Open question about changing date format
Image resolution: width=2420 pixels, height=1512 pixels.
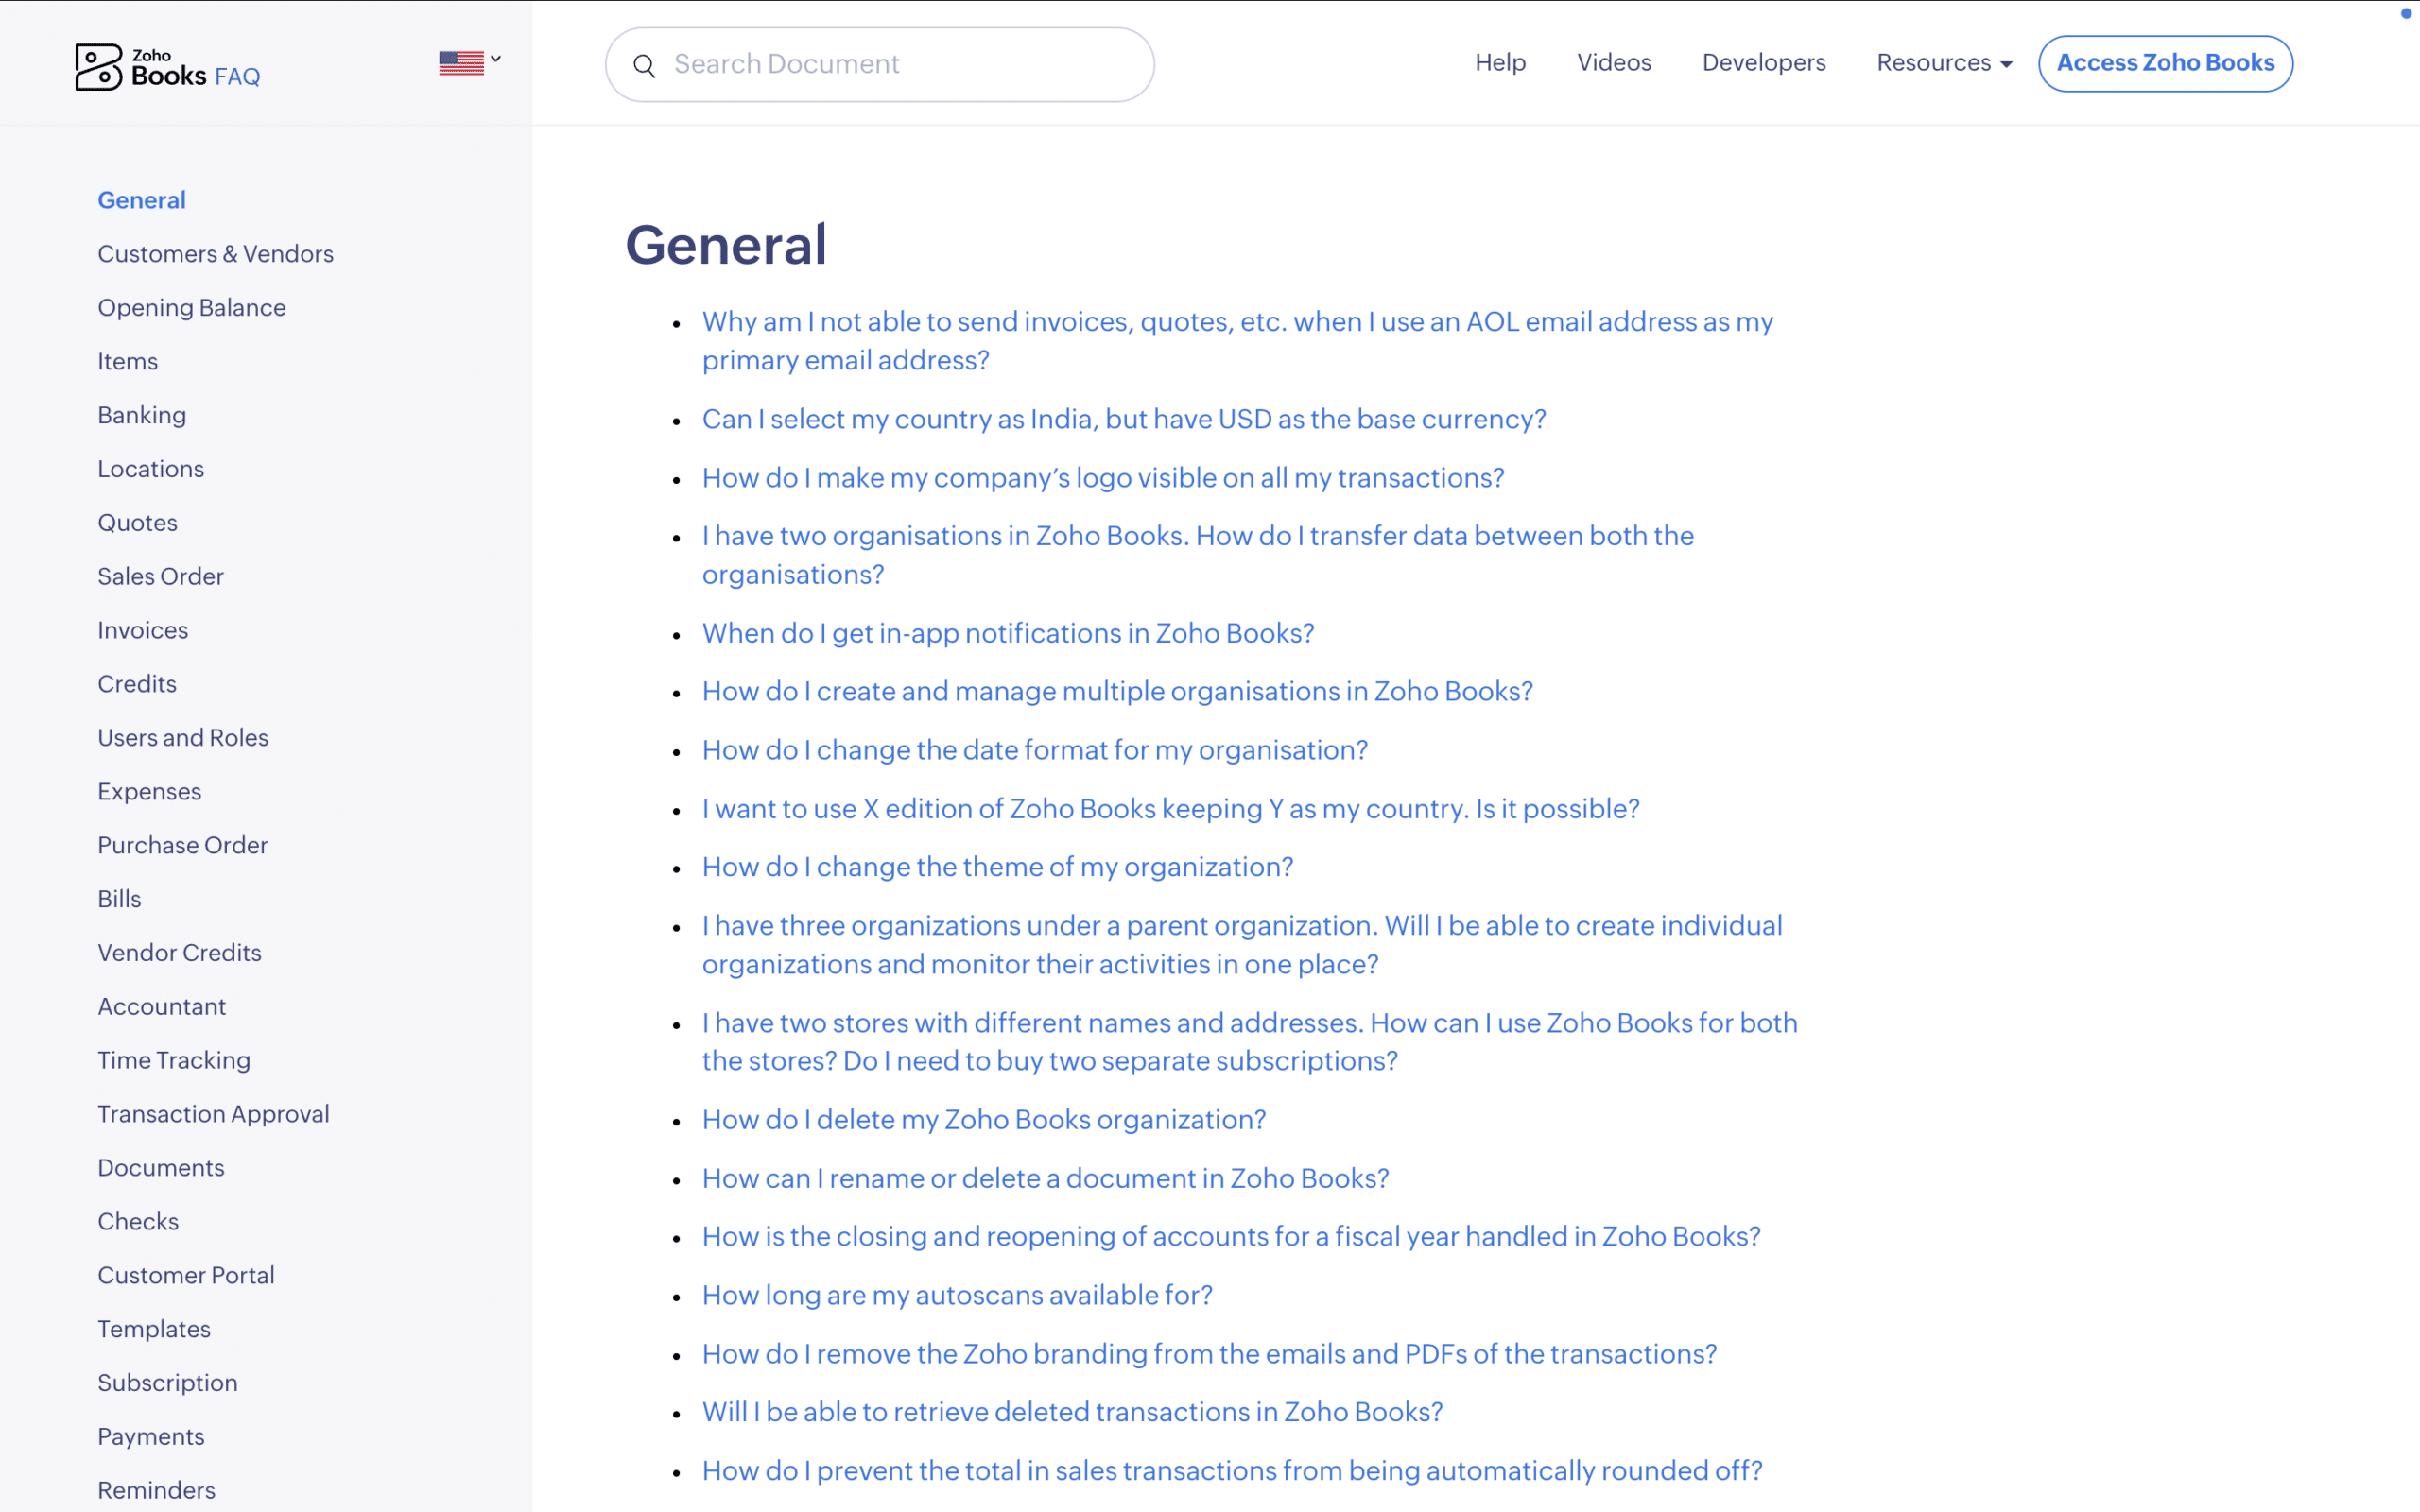click(1034, 749)
